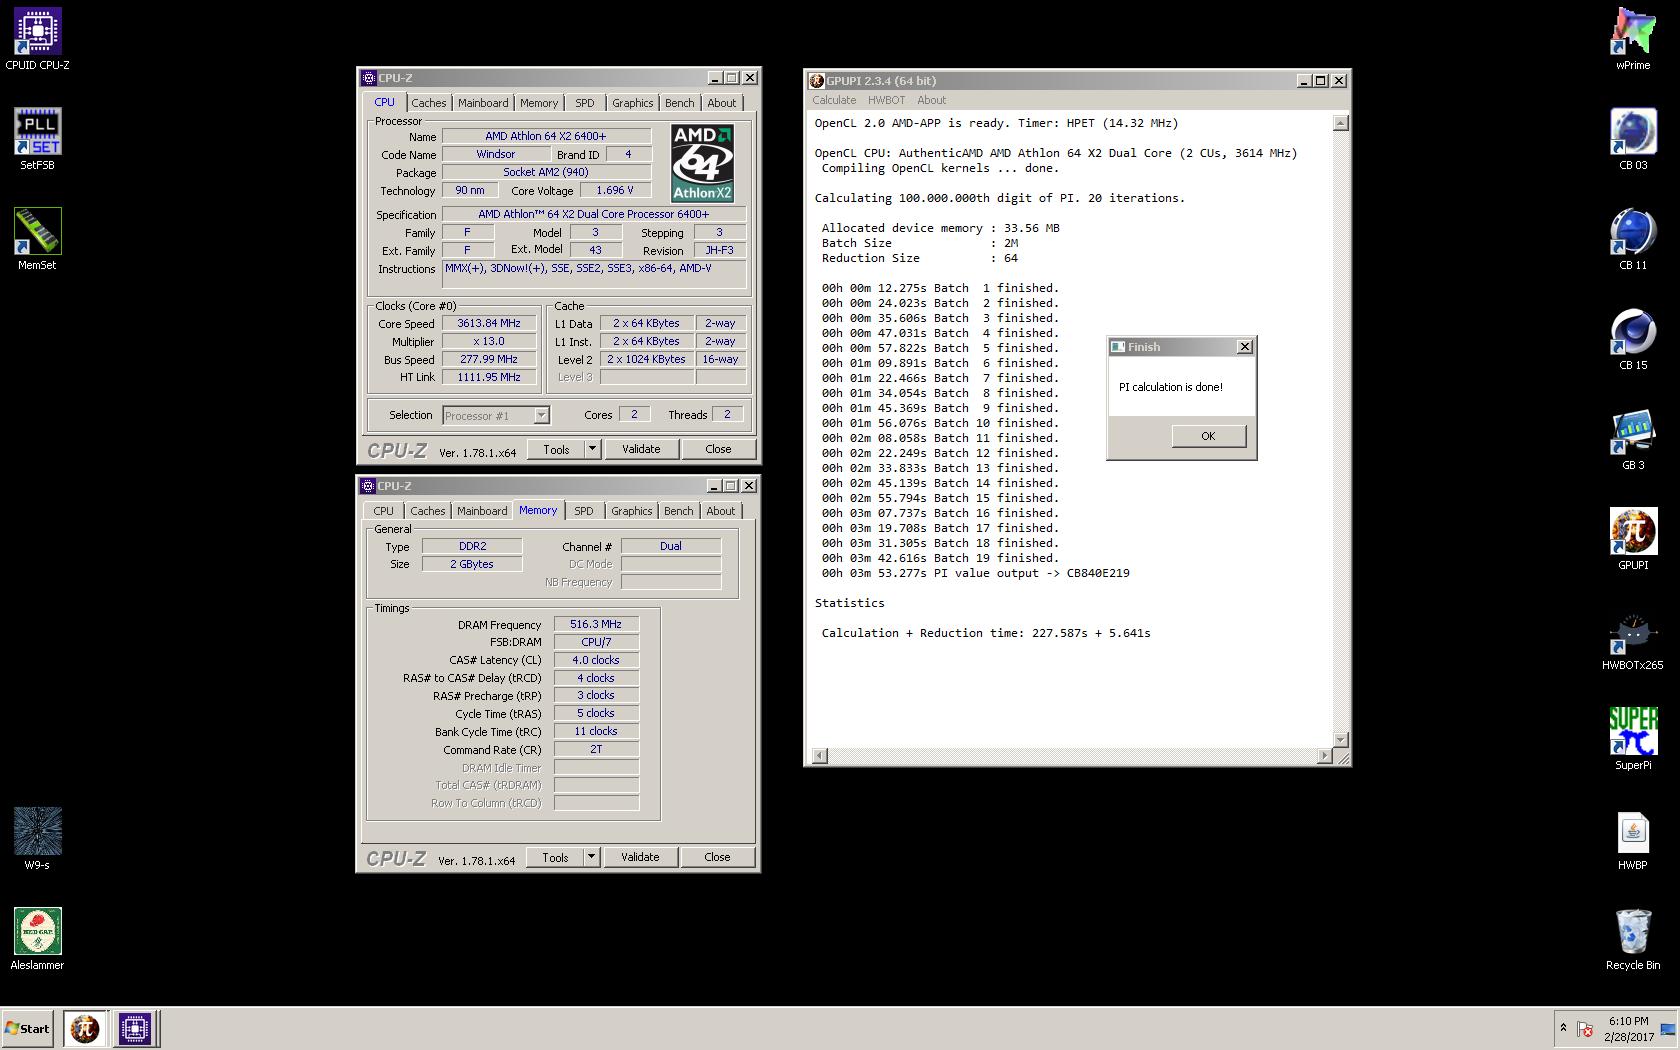
Task: Click the GPUPI scrollbar up arrow
Action: [x=1341, y=123]
